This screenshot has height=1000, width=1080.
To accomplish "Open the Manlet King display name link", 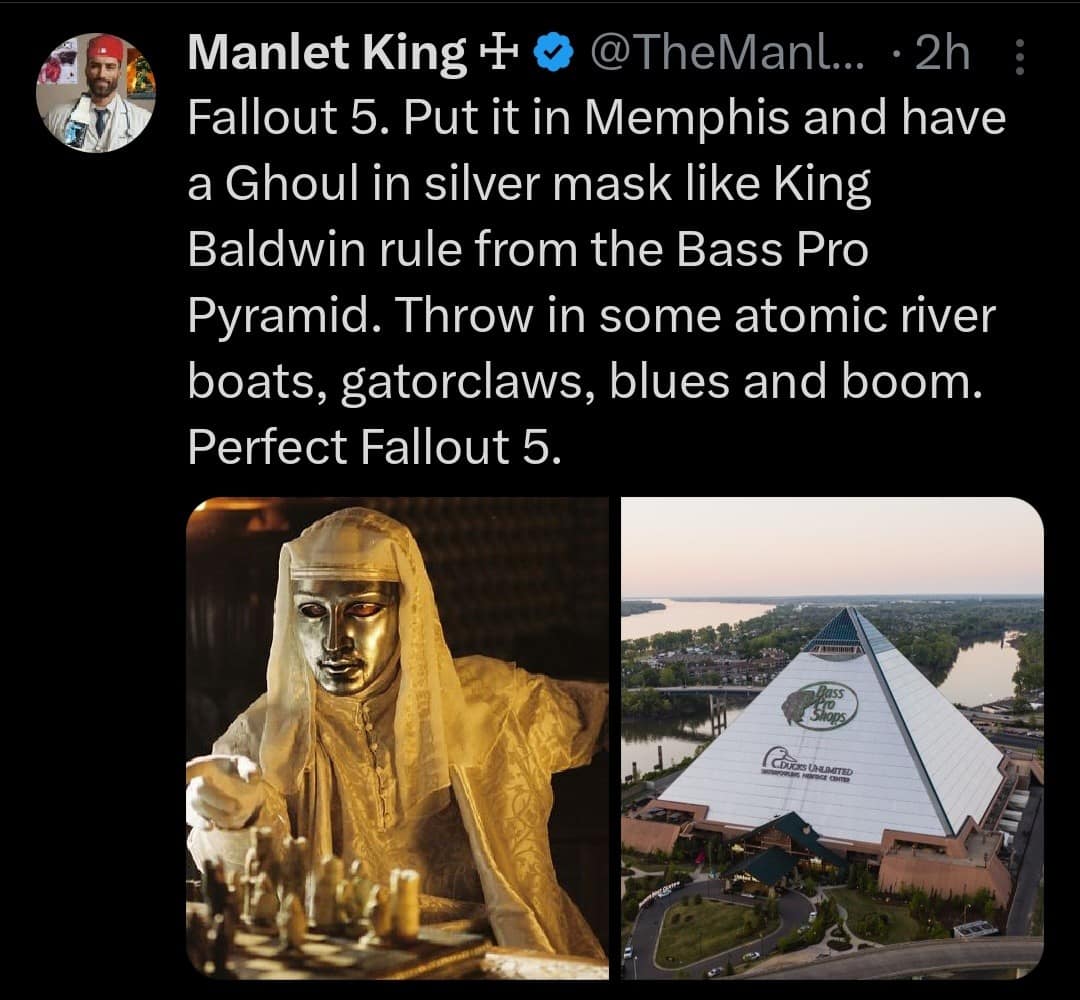I will pyautogui.click(x=326, y=54).
